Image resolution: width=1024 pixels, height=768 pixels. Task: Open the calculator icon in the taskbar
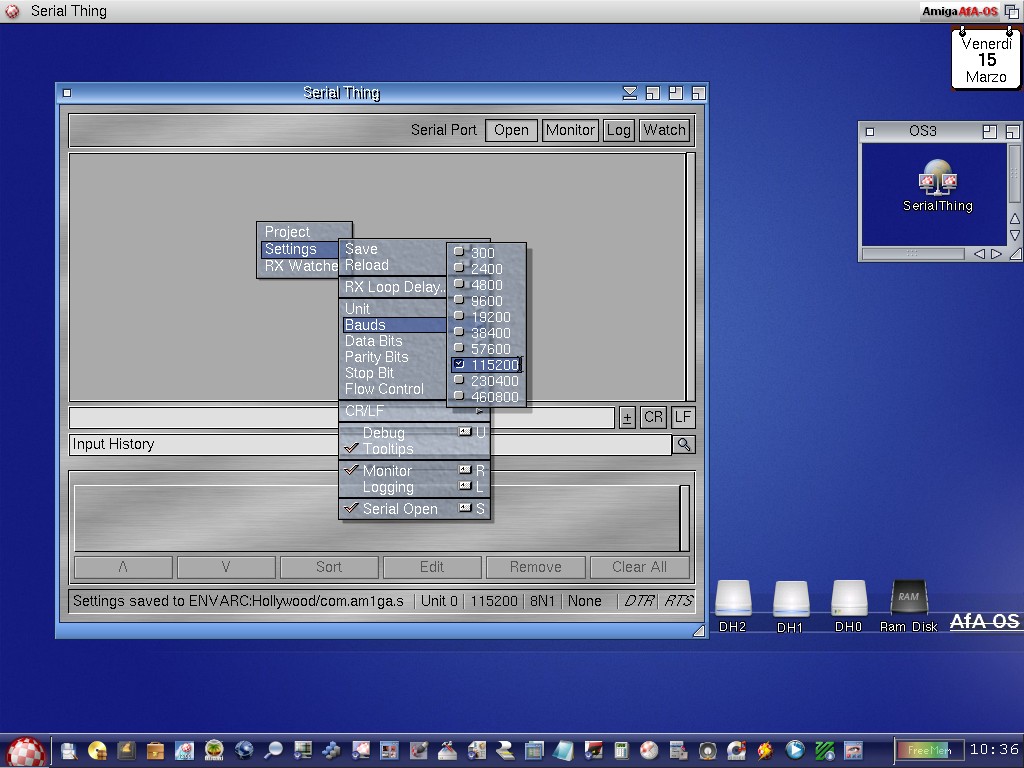point(621,750)
